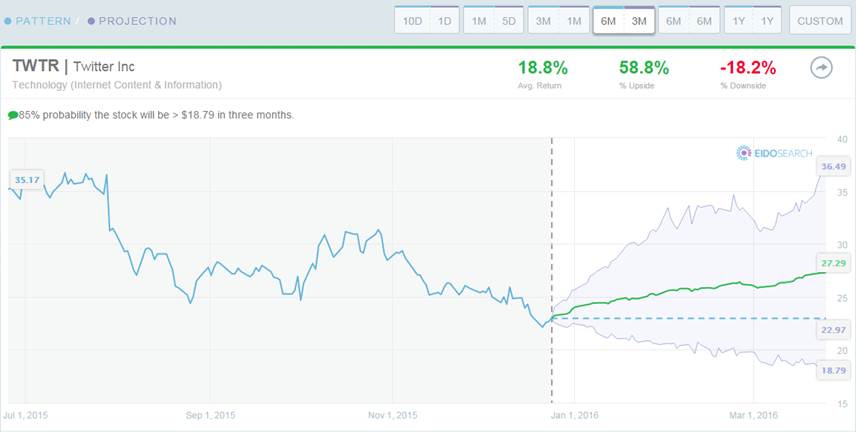Click the % Upside caption

click(x=637, y=86)
